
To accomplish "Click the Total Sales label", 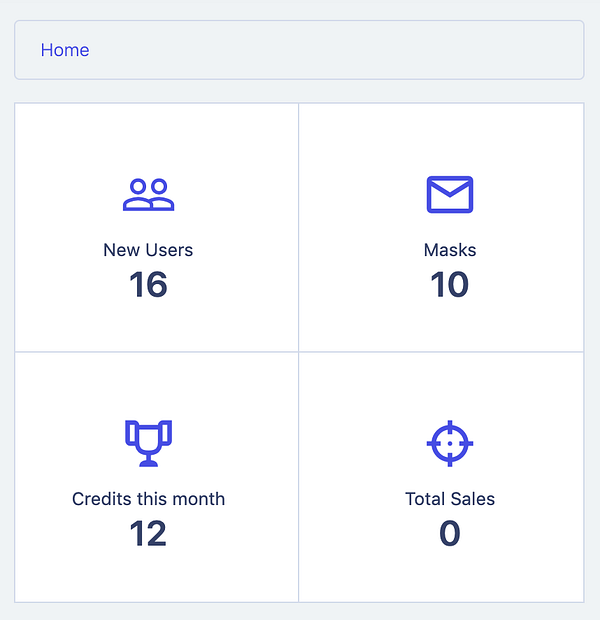I will click(450, 499).
